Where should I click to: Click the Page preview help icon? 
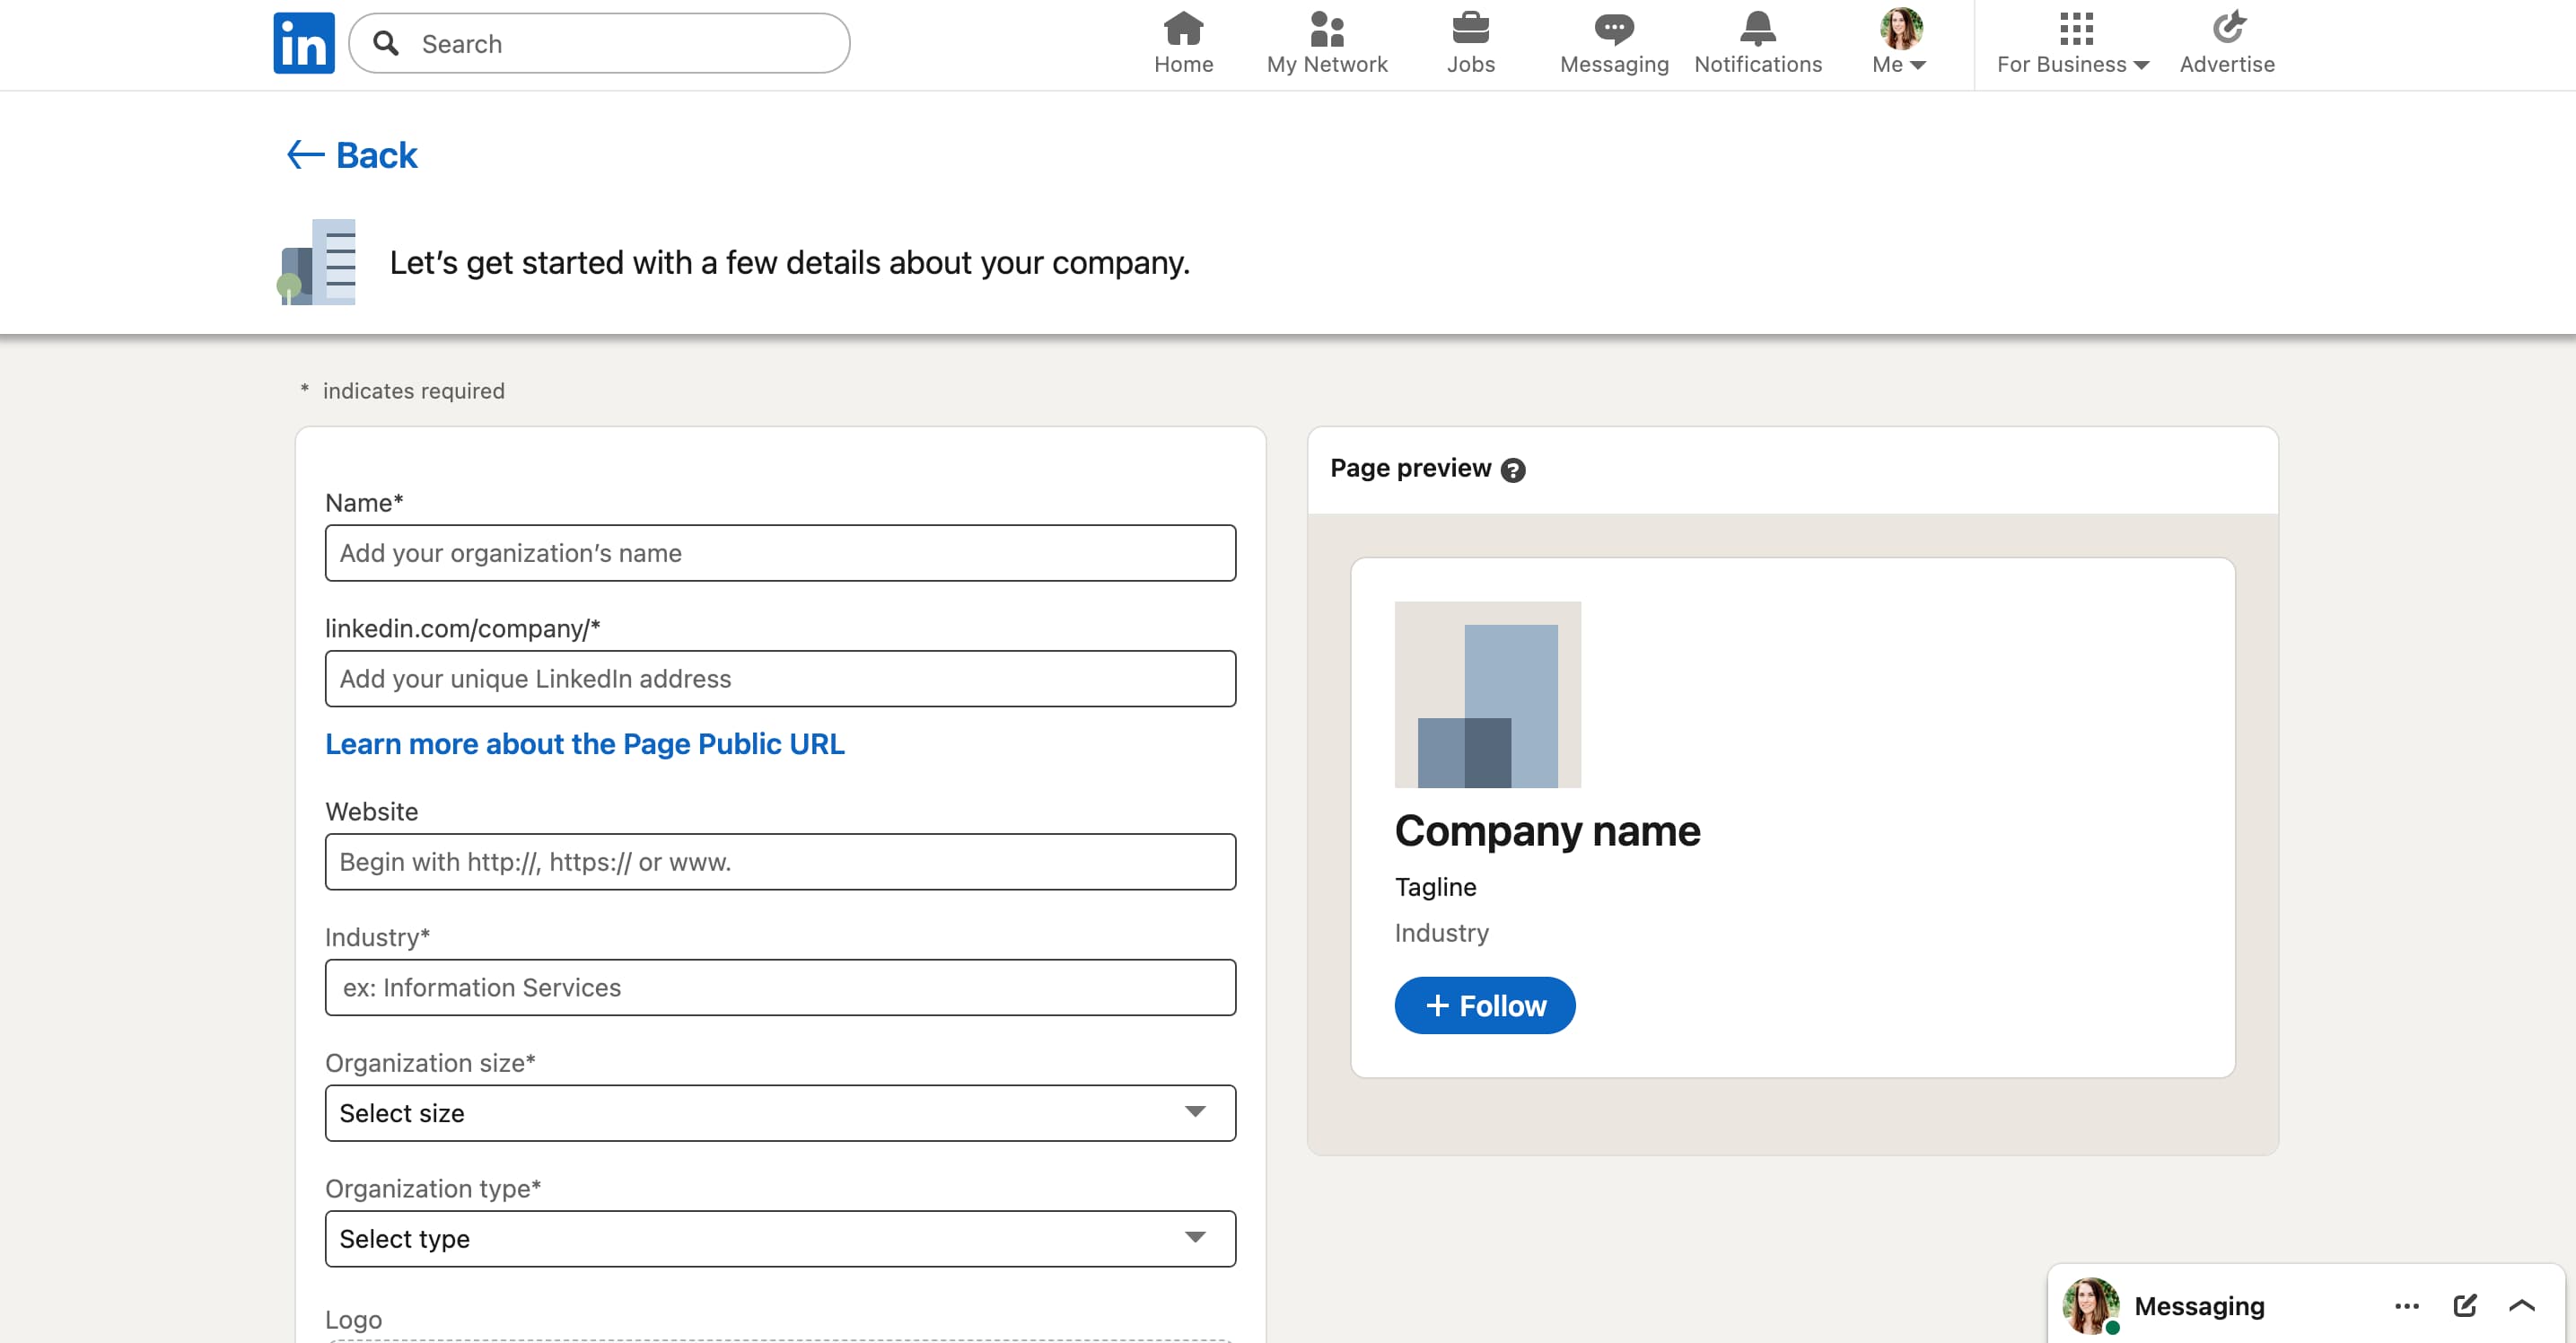click(1514, 469)
